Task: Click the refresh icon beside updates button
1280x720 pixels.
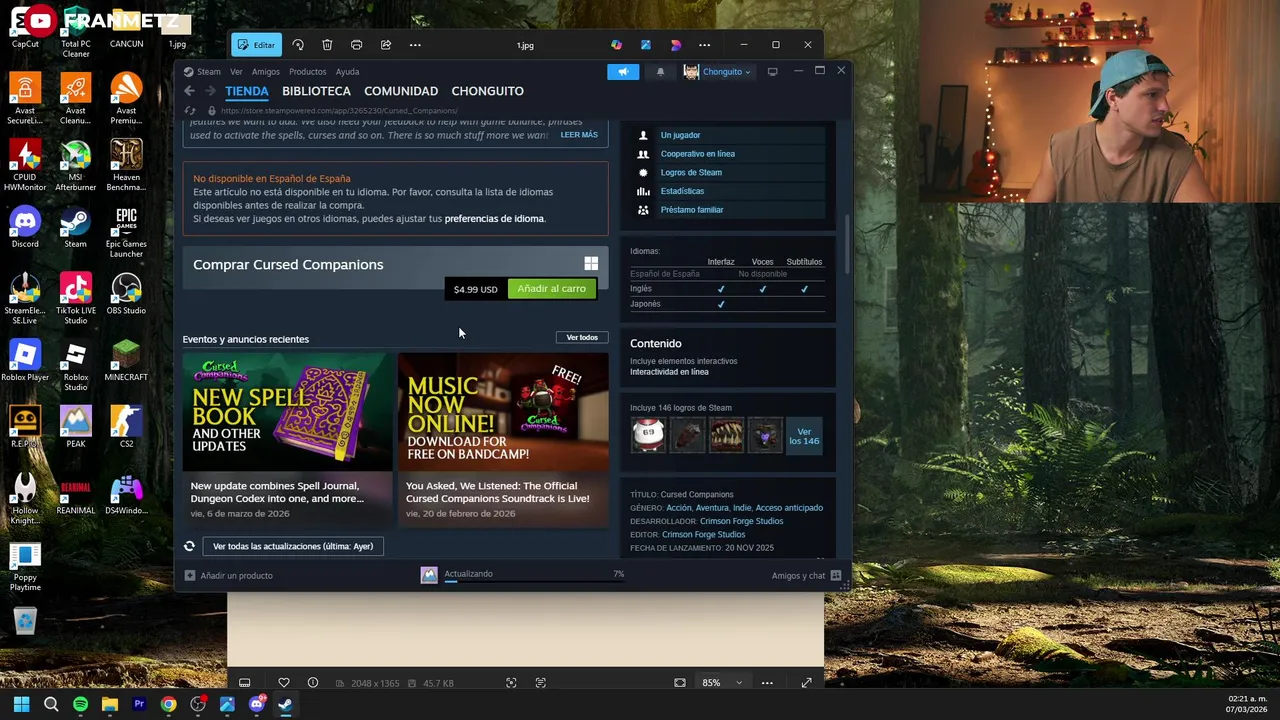Action: 189,546
